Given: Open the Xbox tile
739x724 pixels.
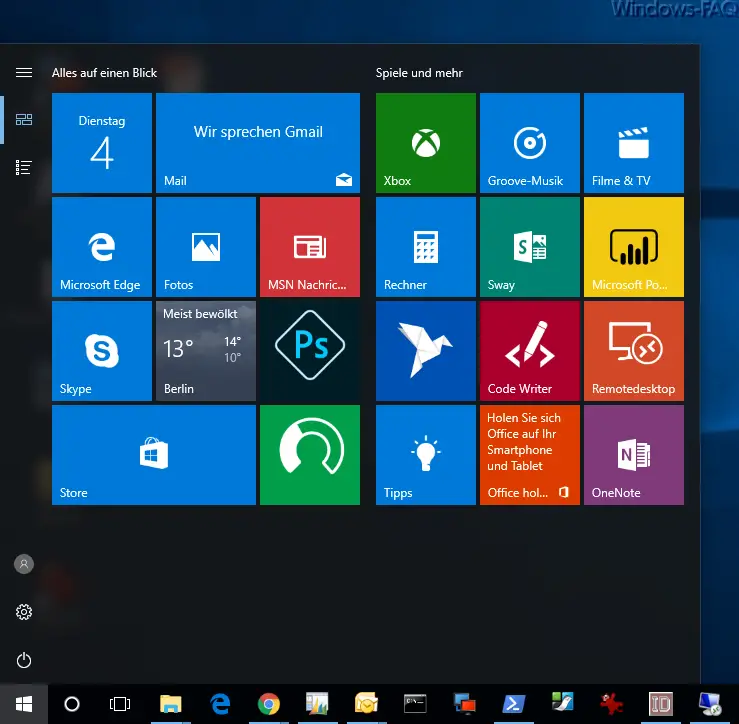Looking at the screenshot, I should point(426,143).
